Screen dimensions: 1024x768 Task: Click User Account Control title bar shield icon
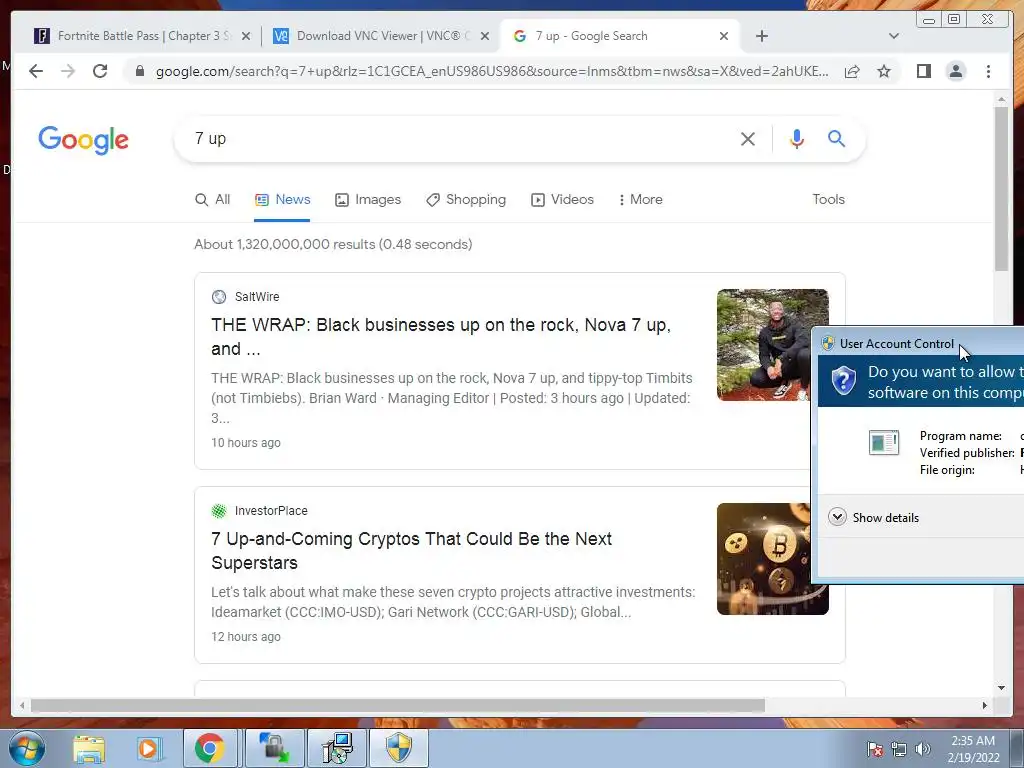pyautogui.click(x=828, y=344)
